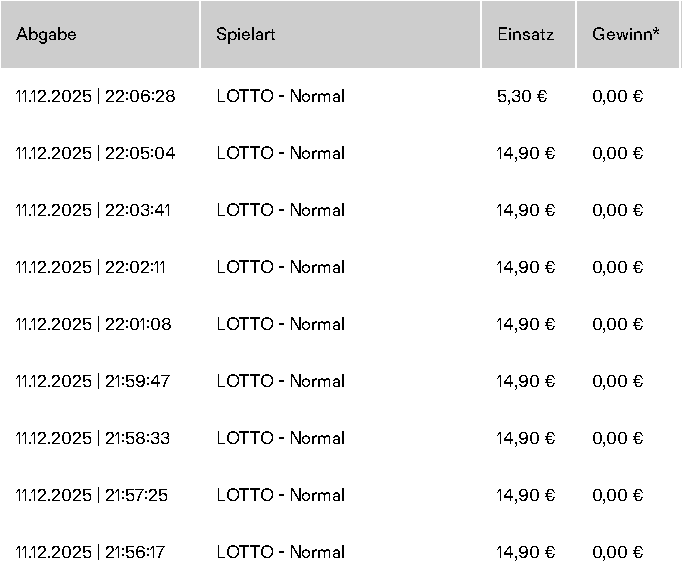Open the entry submitted at 21:56:17
The height and width of the screenshot is (570, 682).
tap(96, 552)
